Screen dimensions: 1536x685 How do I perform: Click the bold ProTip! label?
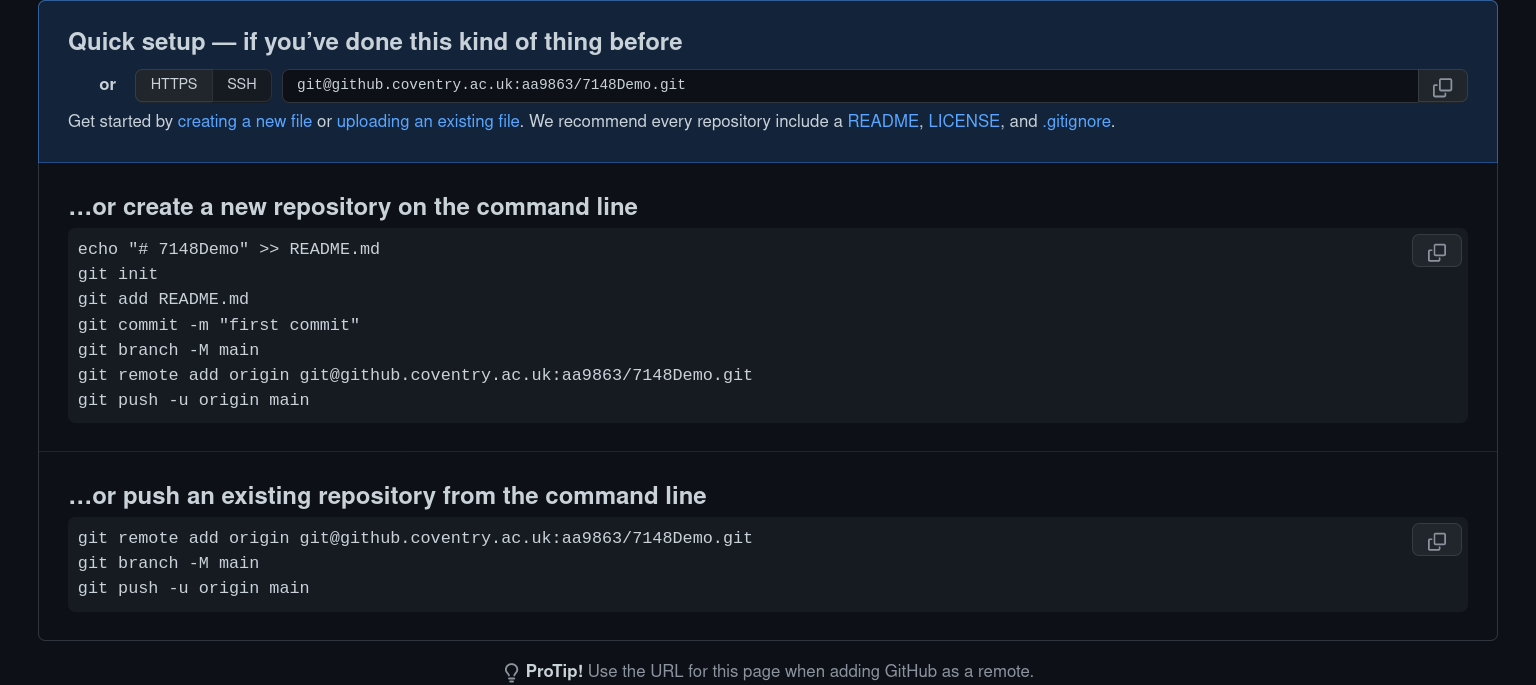[x=554, y=672]
